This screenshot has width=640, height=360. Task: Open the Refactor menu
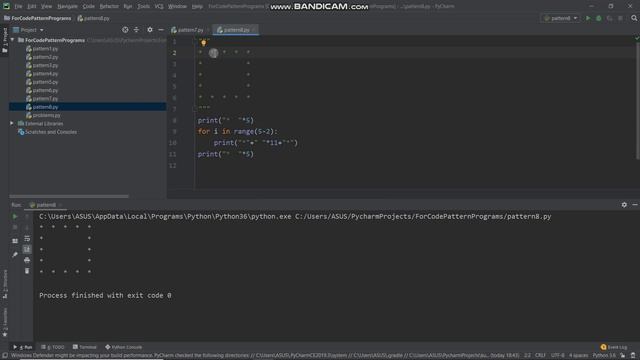pyautogui.click(x=109, y=6)
